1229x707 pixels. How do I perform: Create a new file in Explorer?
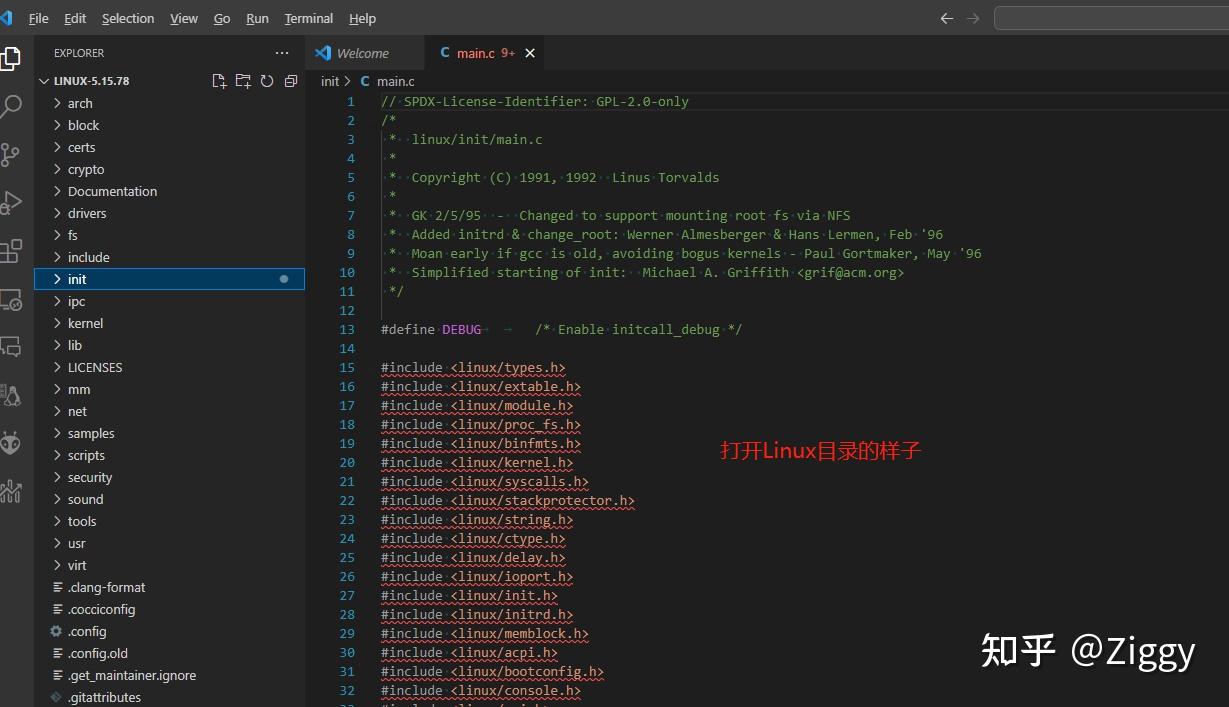[219, 81]
